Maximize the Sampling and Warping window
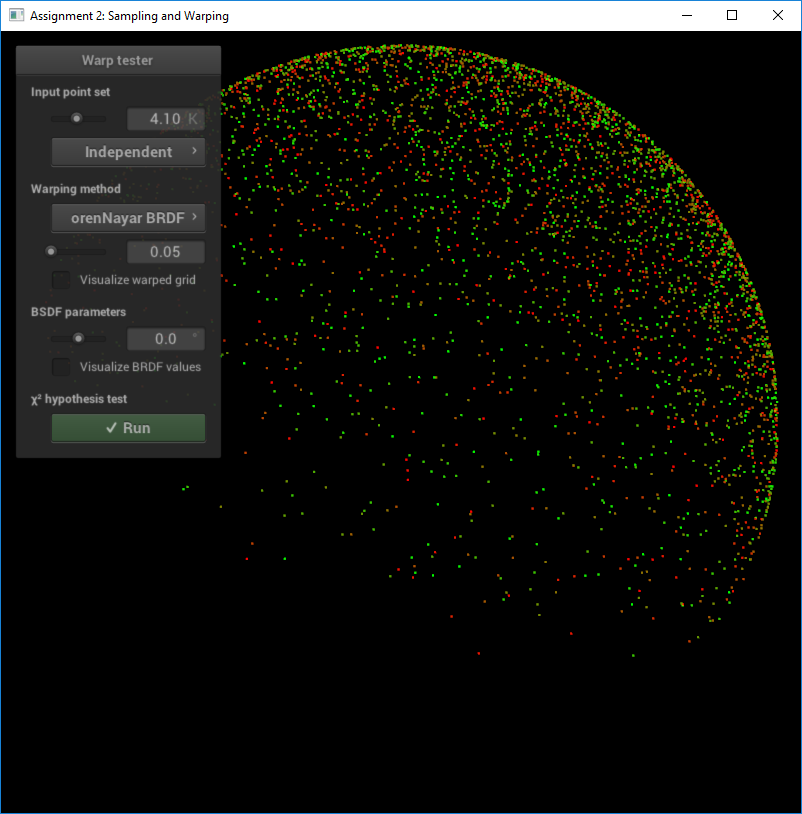Image resolution: width=802 pixels, height=814 pixels. click(x=732, y=16)
